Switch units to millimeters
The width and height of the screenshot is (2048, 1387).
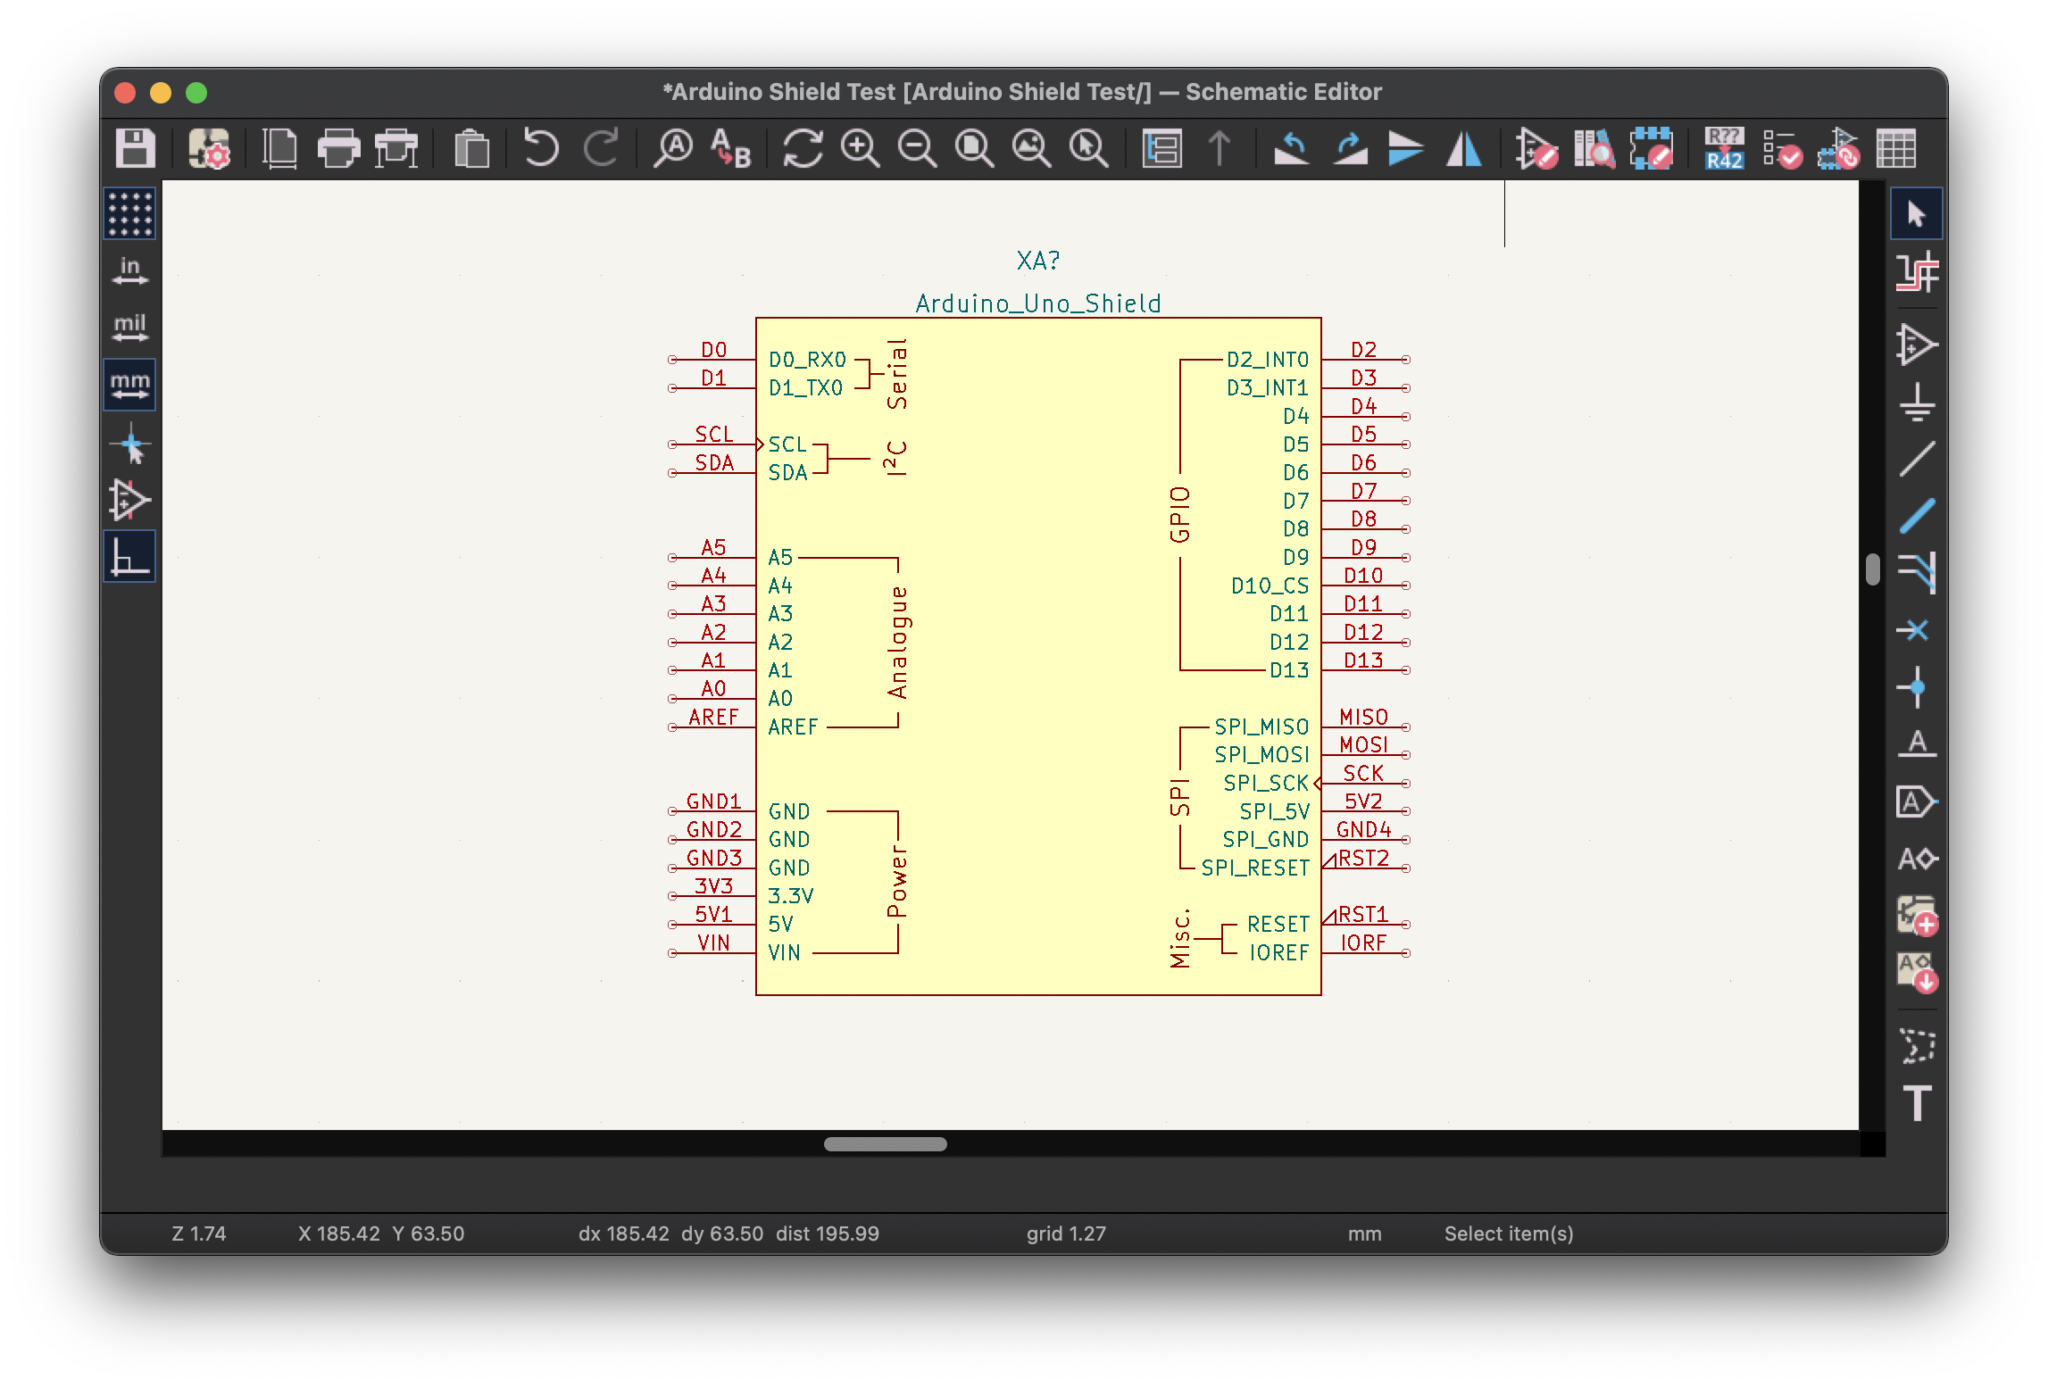coord(130,385)
